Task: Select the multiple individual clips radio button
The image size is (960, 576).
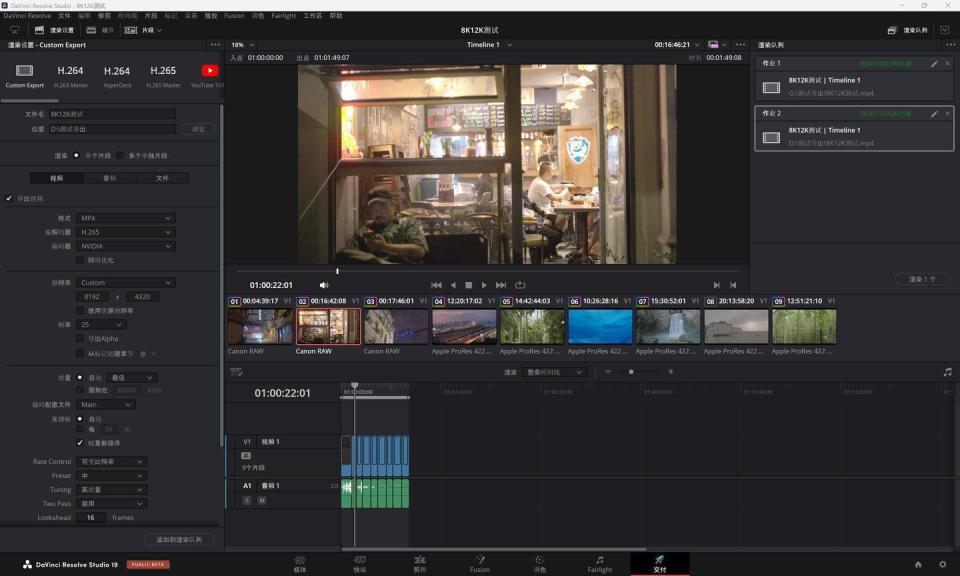Action: (121, 156)
